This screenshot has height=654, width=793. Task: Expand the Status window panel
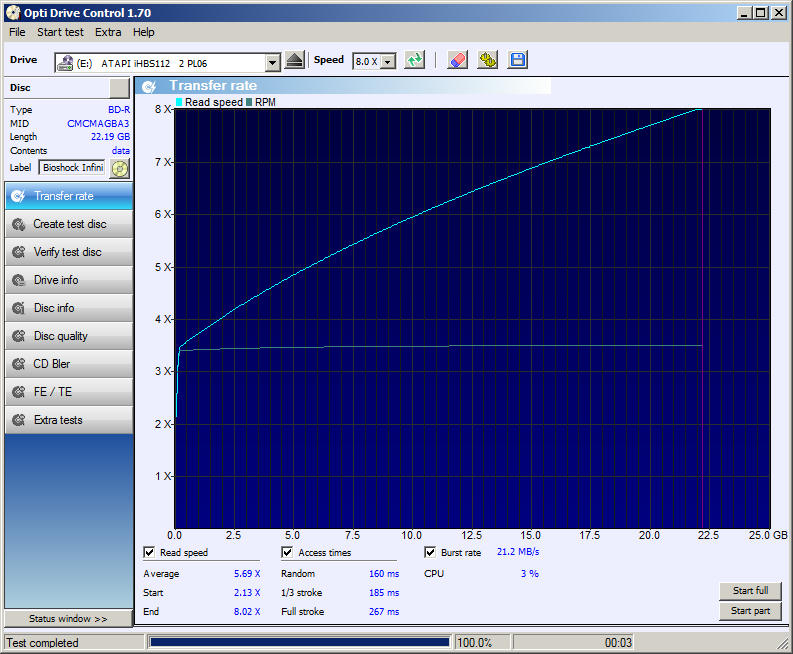(x=68, y=619)
